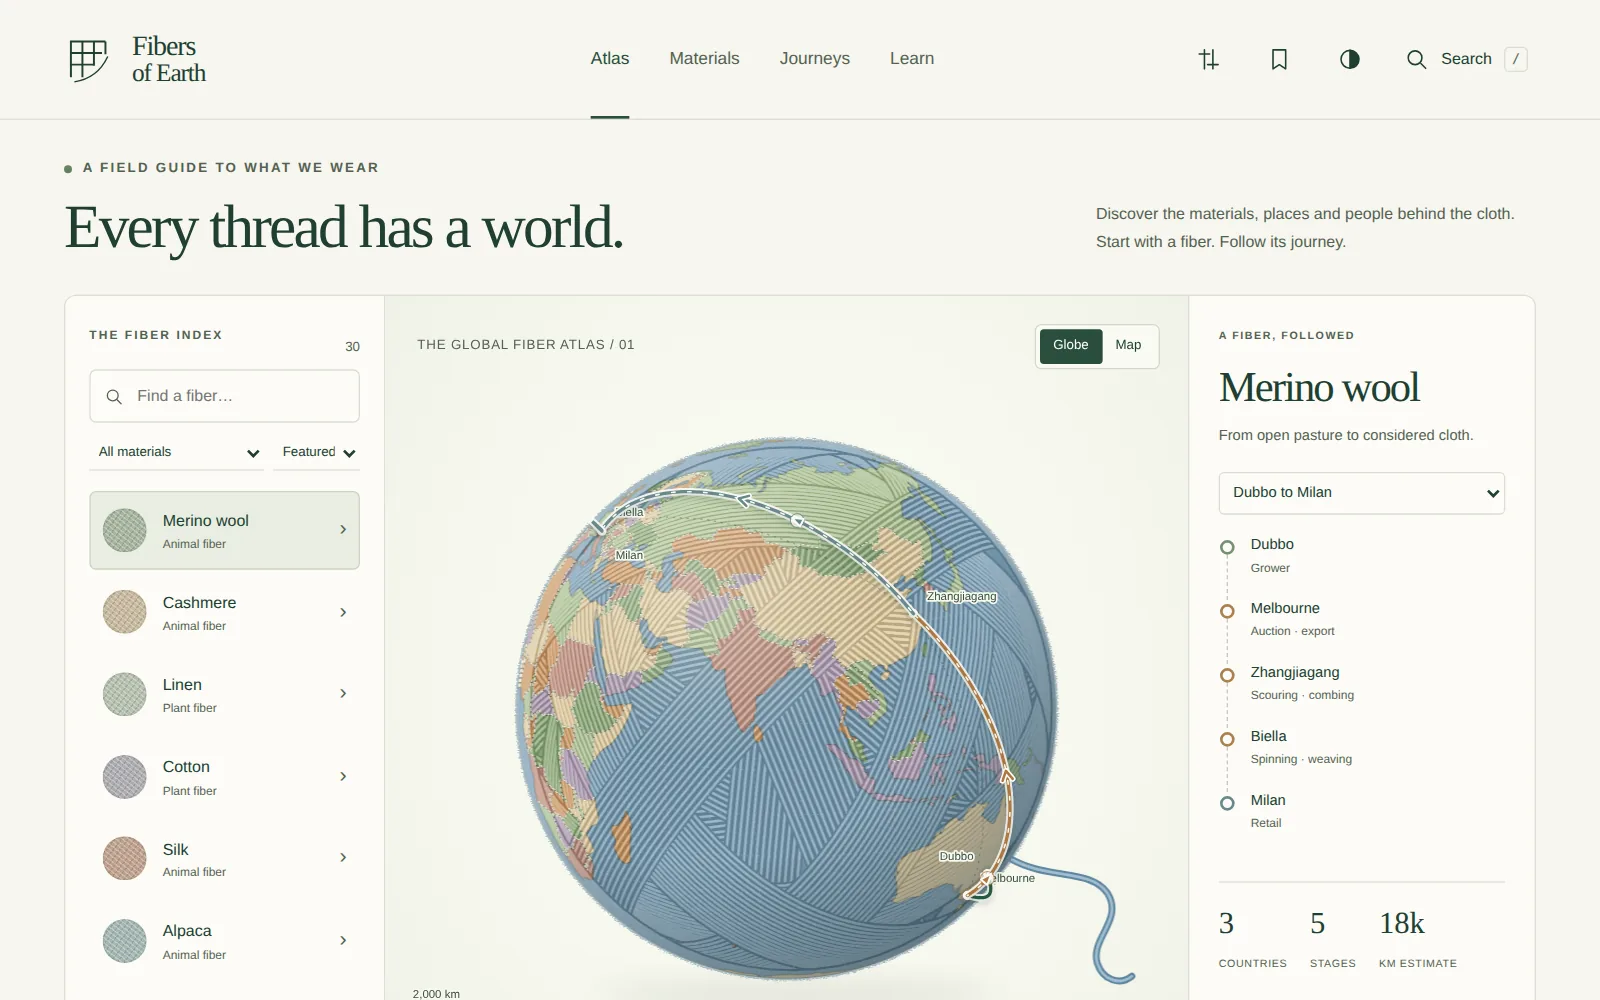Toggle the contrast theme icon
This screenshot has width=1600, height=1000.
coord(1350,59)
